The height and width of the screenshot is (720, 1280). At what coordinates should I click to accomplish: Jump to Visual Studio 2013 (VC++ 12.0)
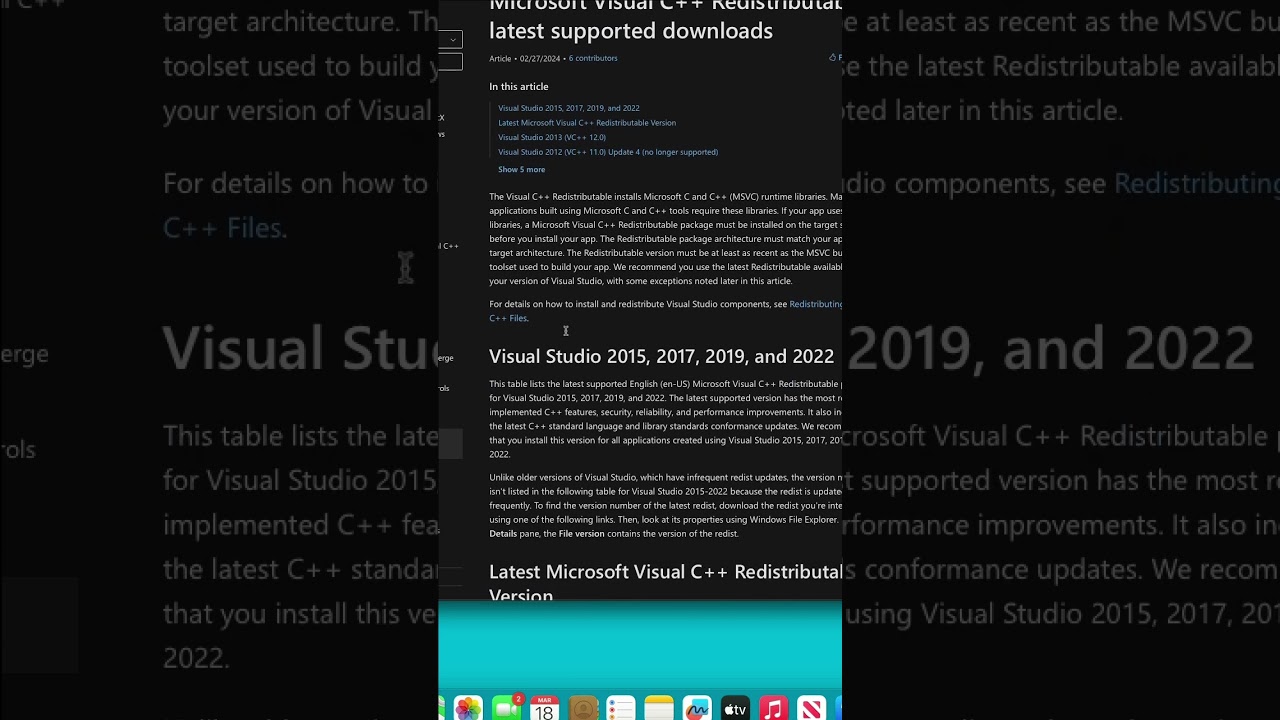click(x=552, y=137)
